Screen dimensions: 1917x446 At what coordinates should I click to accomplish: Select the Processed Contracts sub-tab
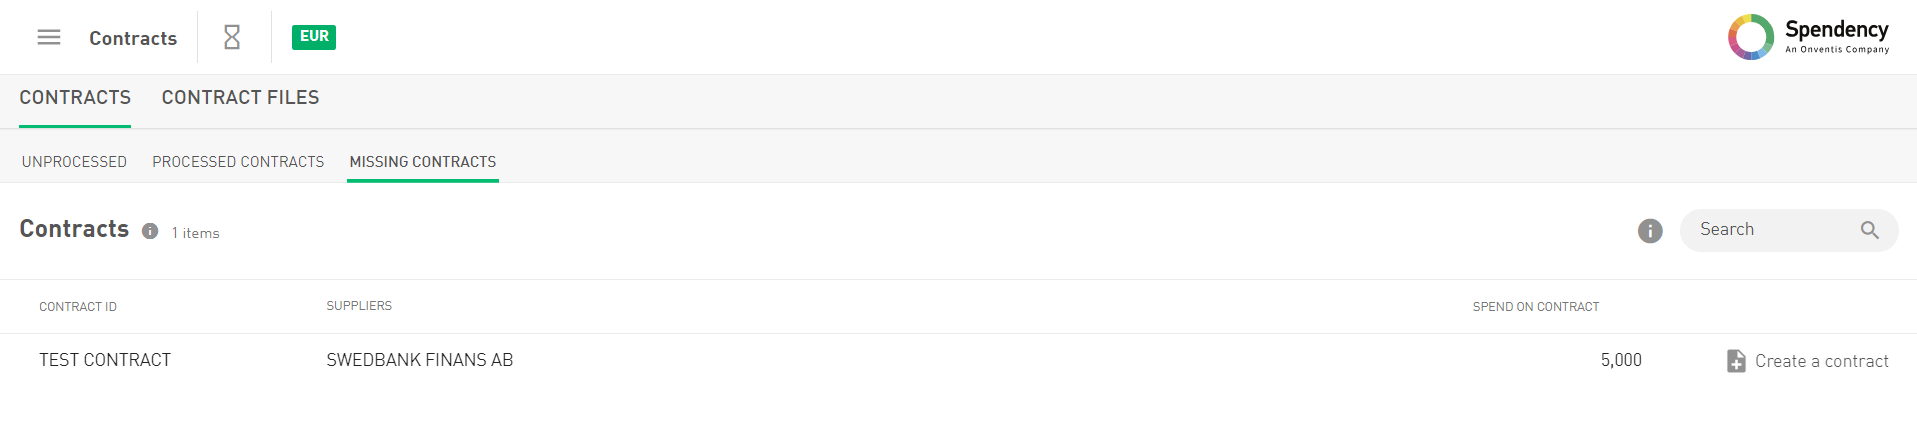coord(238,162)
